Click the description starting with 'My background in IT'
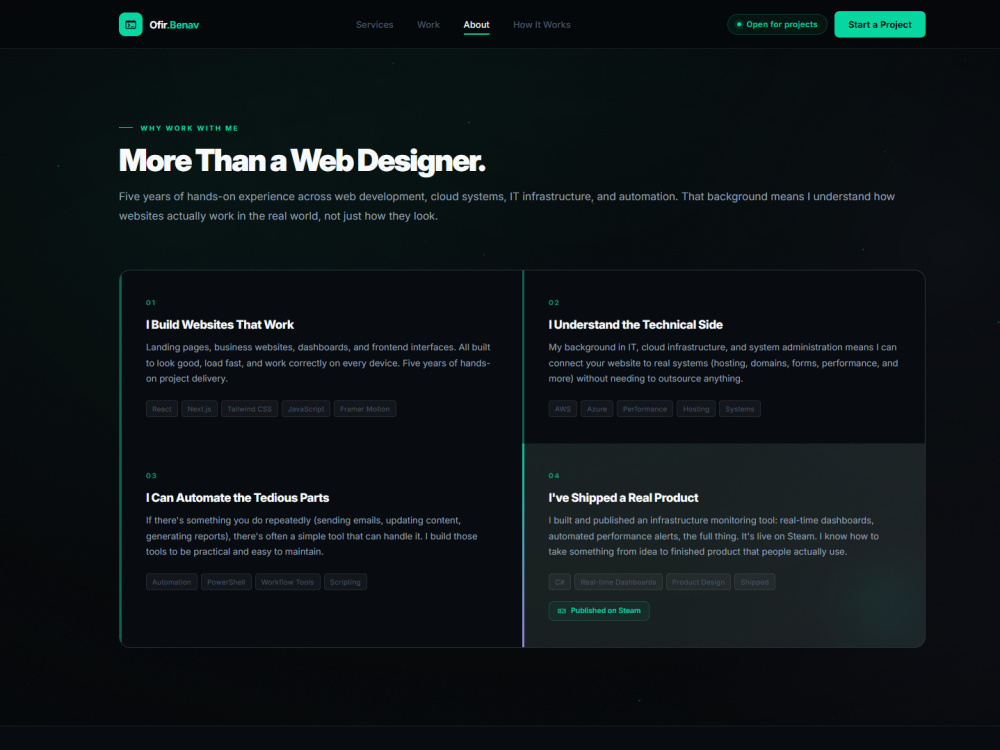 [723, 363]
